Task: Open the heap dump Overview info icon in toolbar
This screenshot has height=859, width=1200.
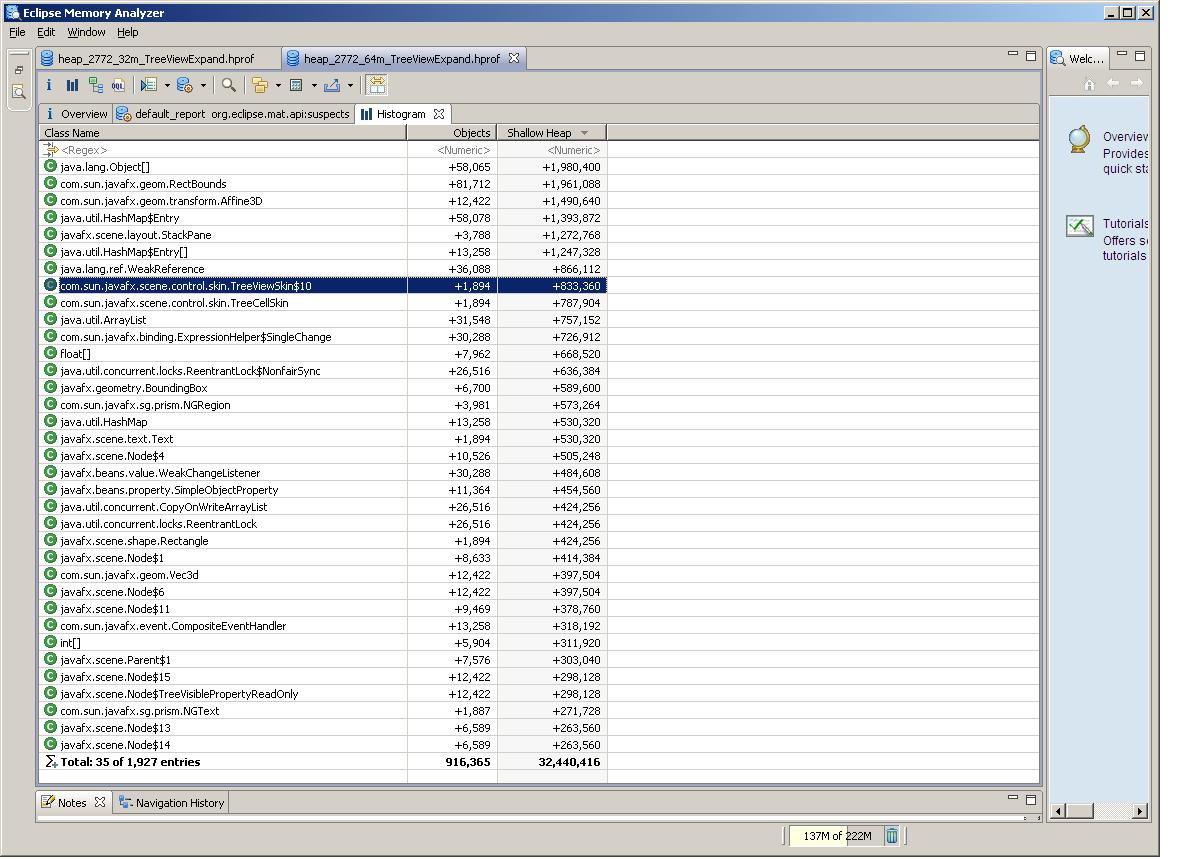Action: (49, 86)
